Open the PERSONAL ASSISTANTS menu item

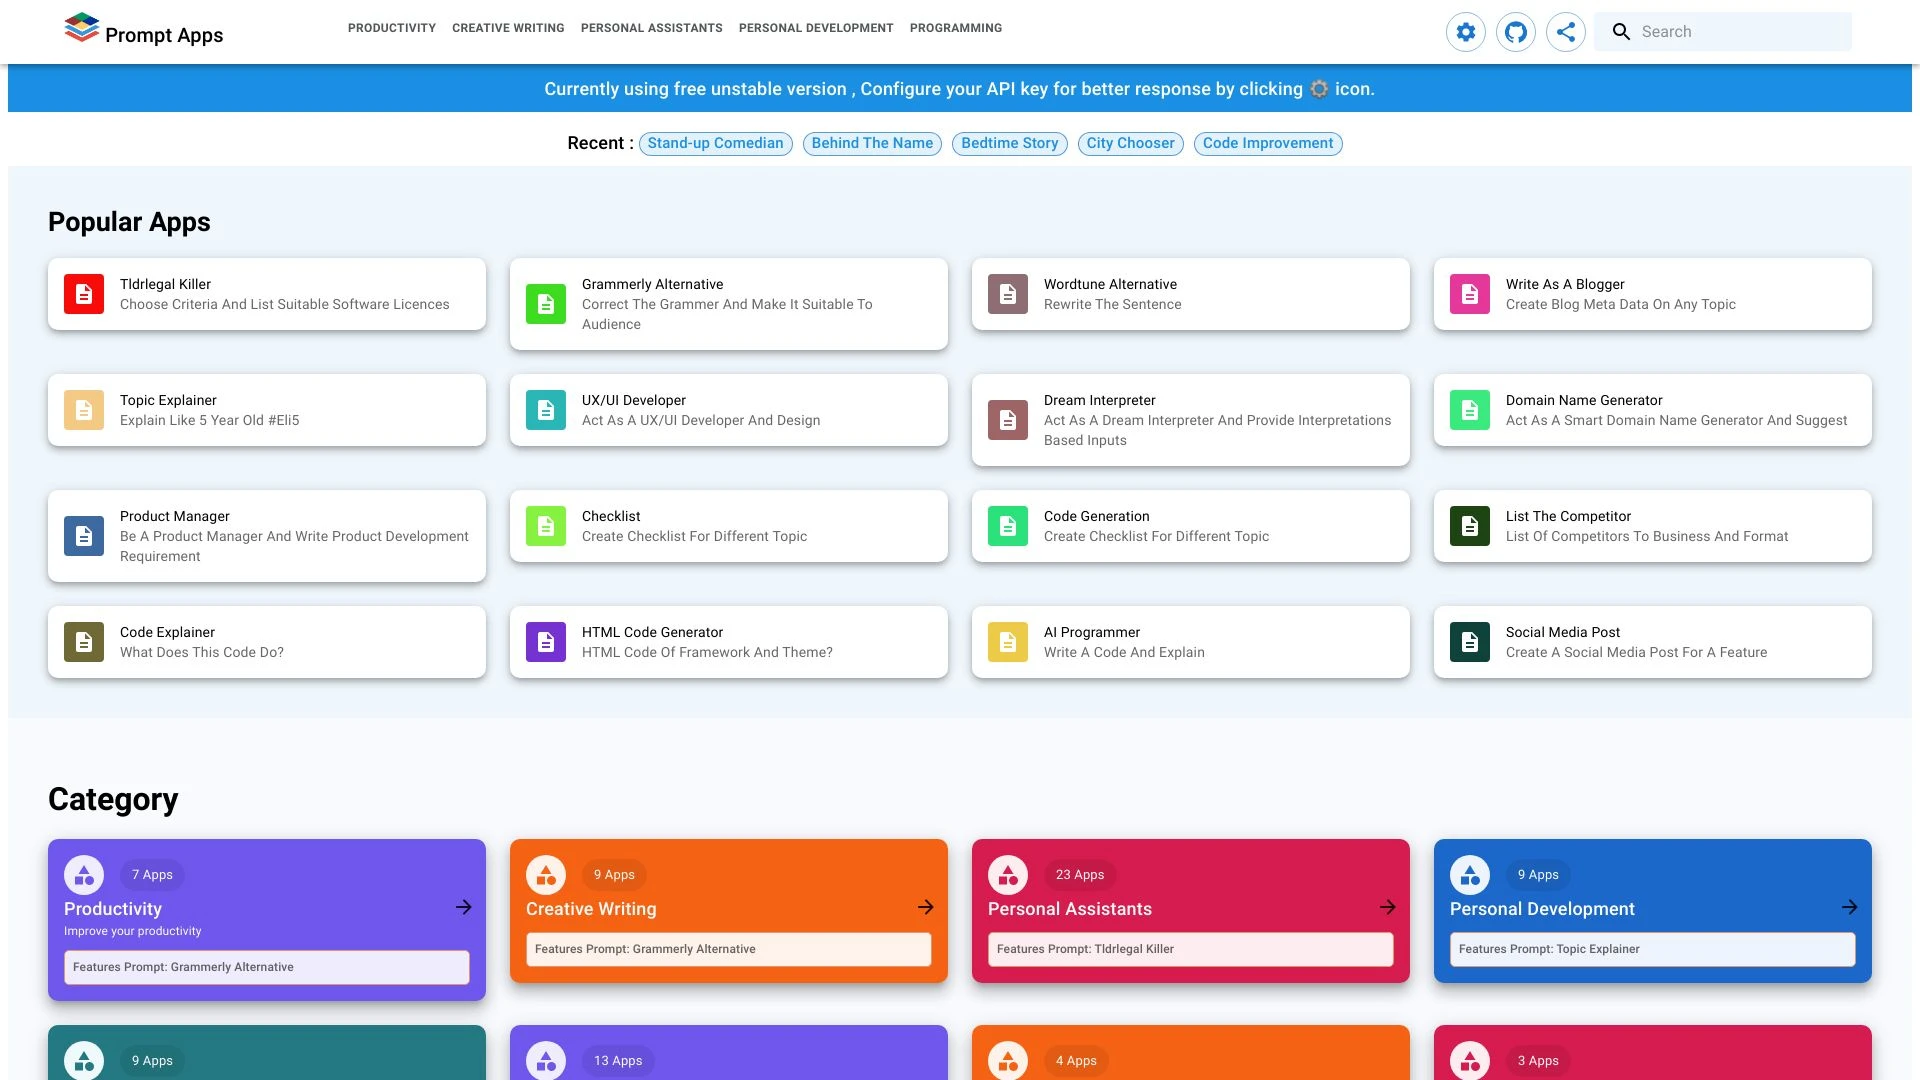click(x=651, y=28)
